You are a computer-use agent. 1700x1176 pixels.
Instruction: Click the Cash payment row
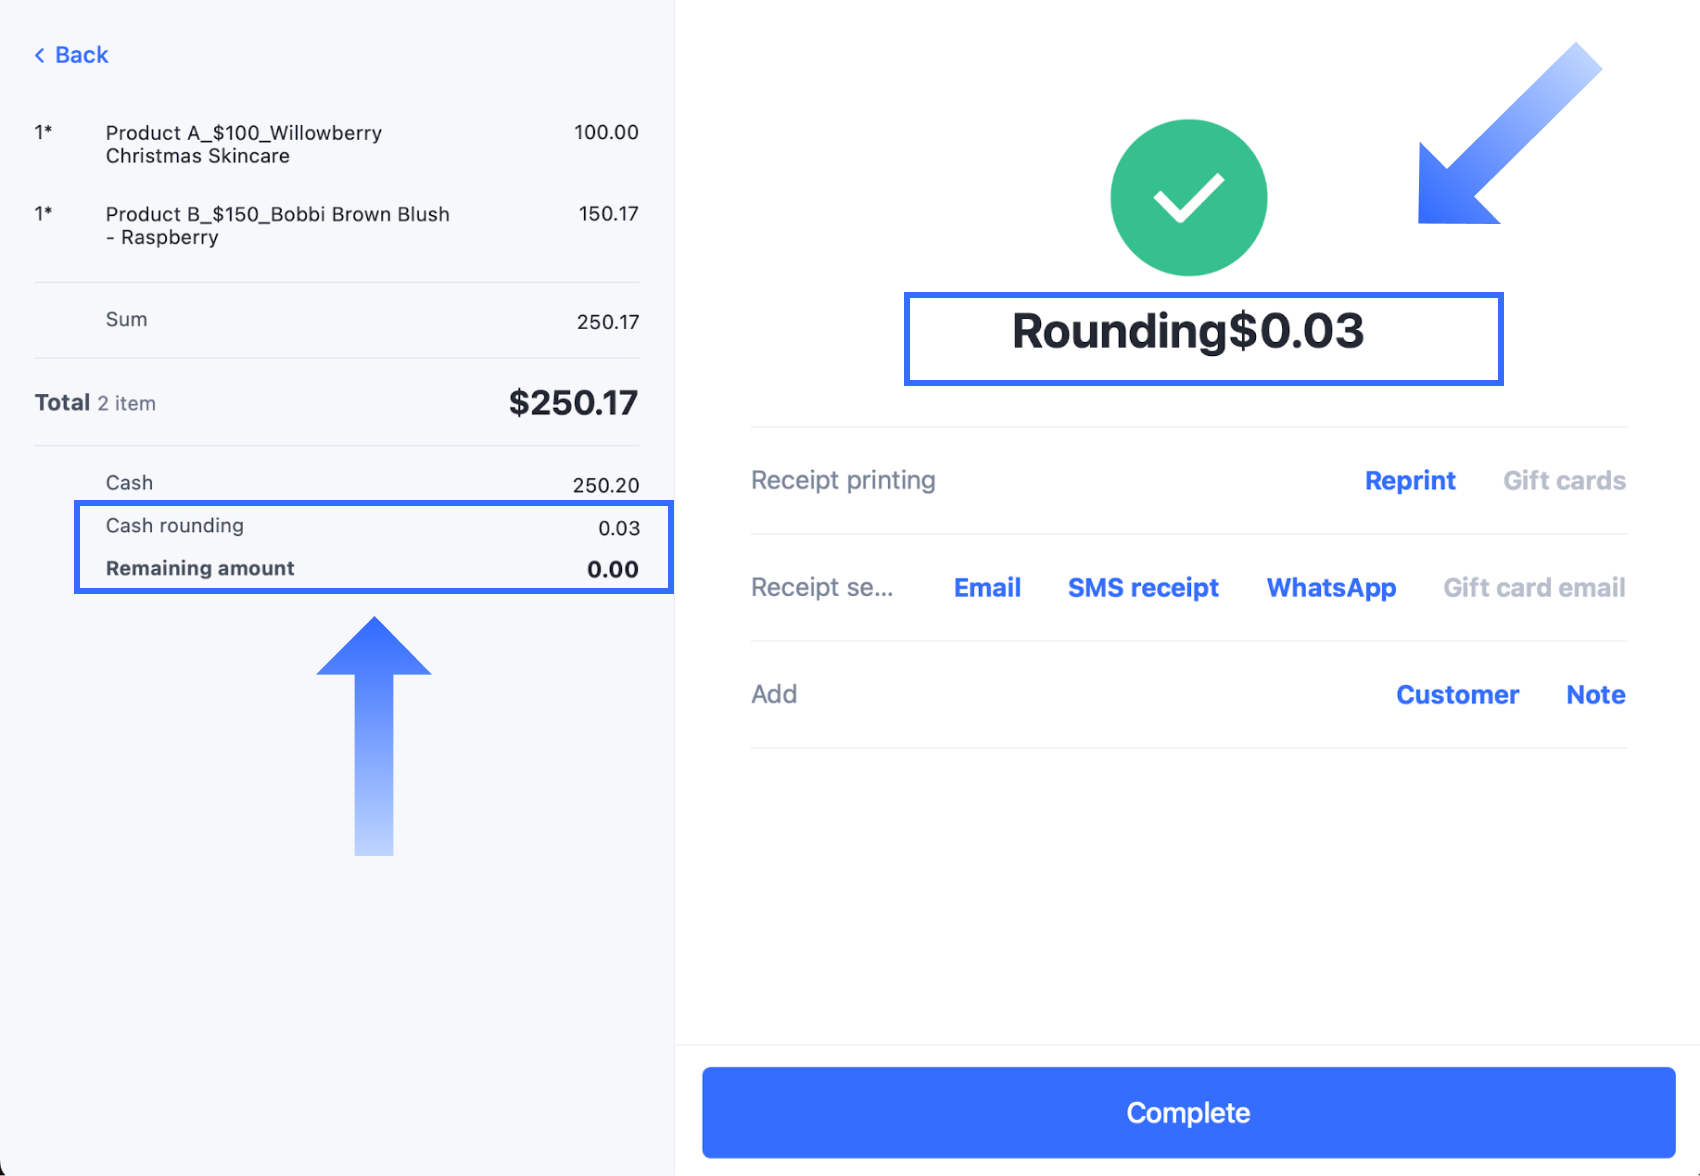372,484
